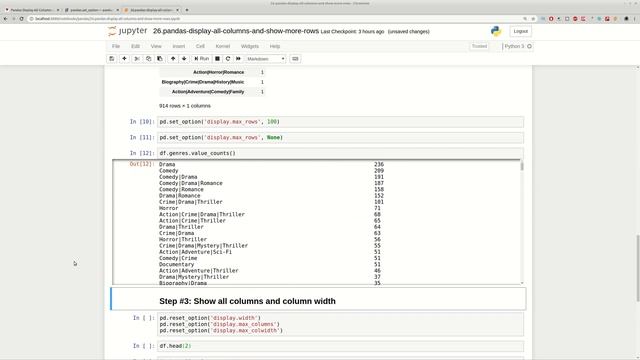Select cell In [10] set_option code
Screen dimensions: 640x360
point(340,122)
